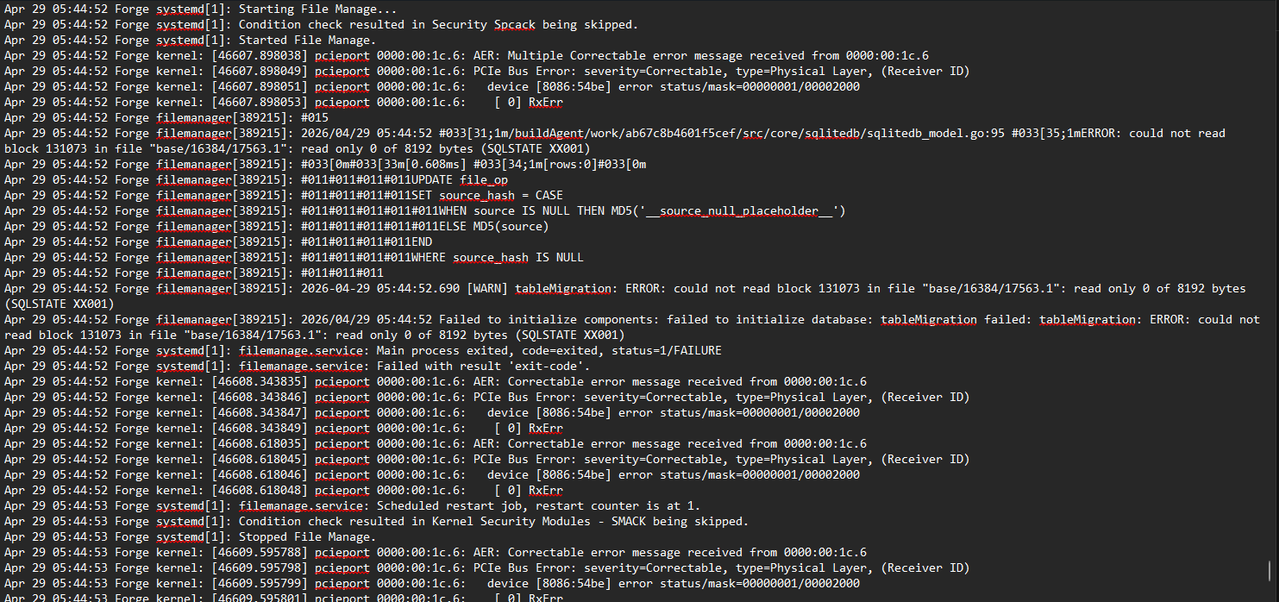Click kernel timestamp [46609.595798]
Image resolution: width=1279 pixels, height=602 pixels.
pos(260,567)
